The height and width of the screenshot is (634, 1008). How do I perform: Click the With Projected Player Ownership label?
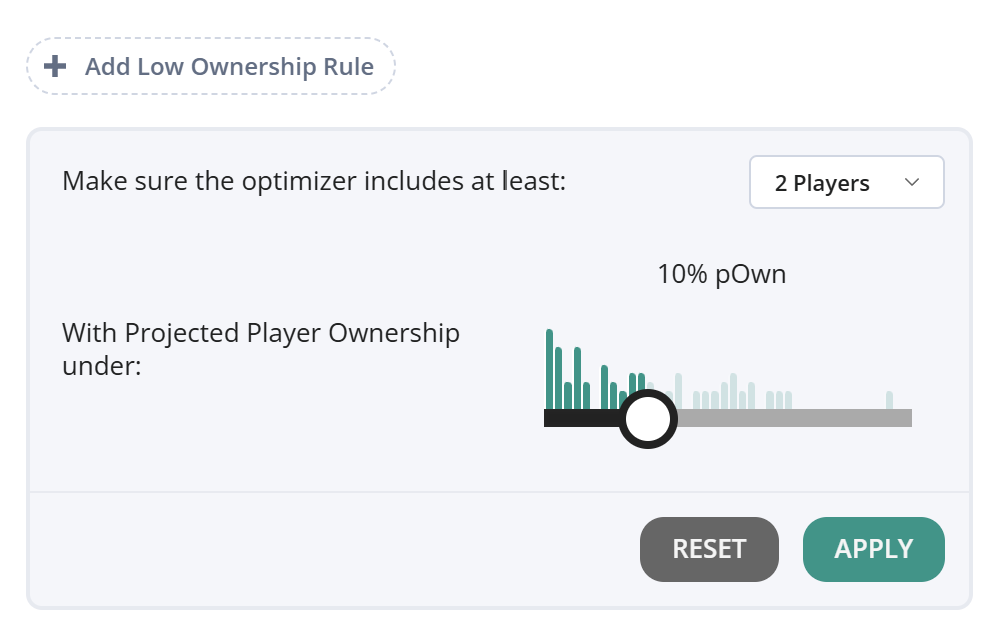point(261,349)
